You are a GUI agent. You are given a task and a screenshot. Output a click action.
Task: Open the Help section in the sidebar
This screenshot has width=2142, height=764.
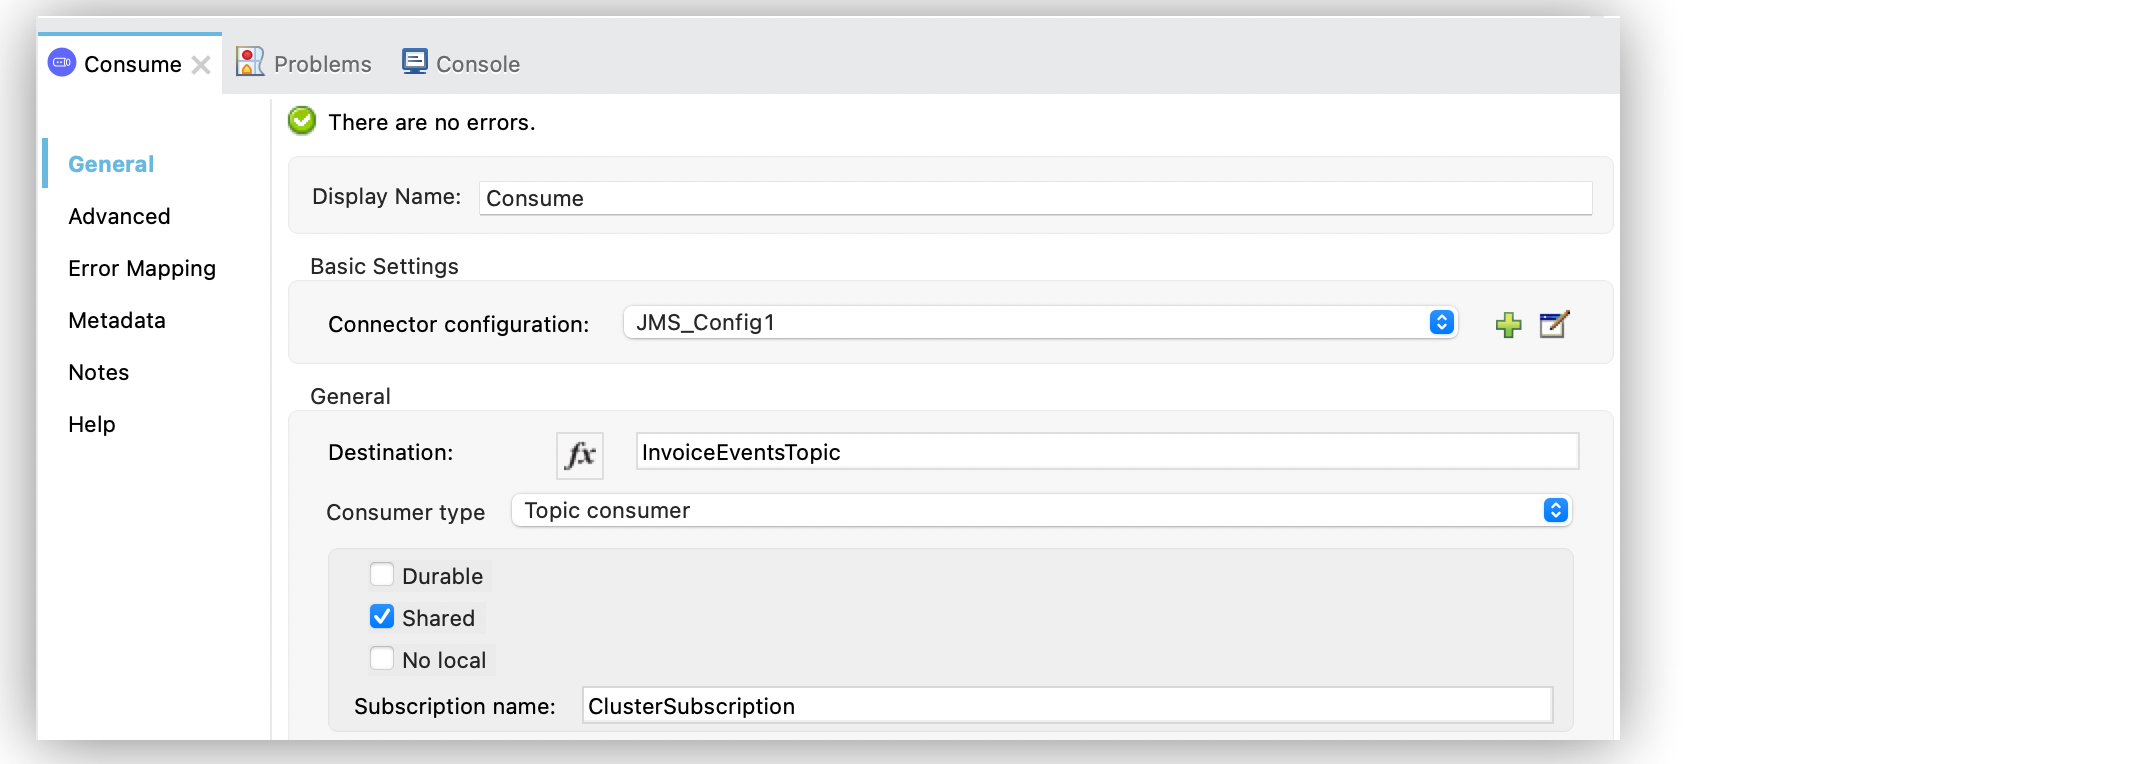point(91,424)
